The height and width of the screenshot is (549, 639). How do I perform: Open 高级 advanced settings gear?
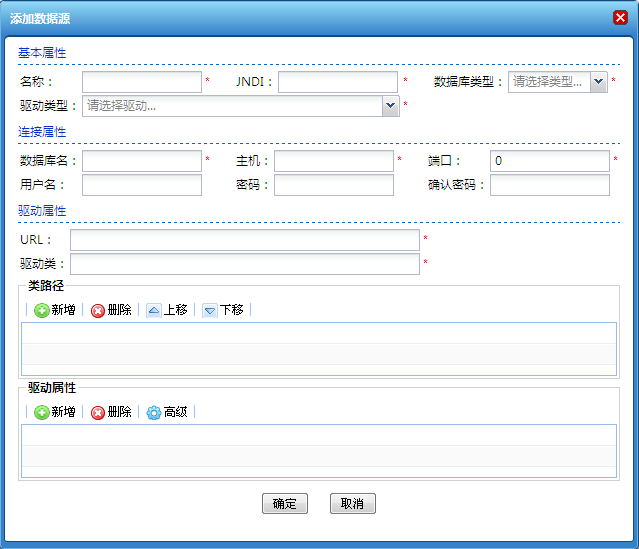(167, 412)
